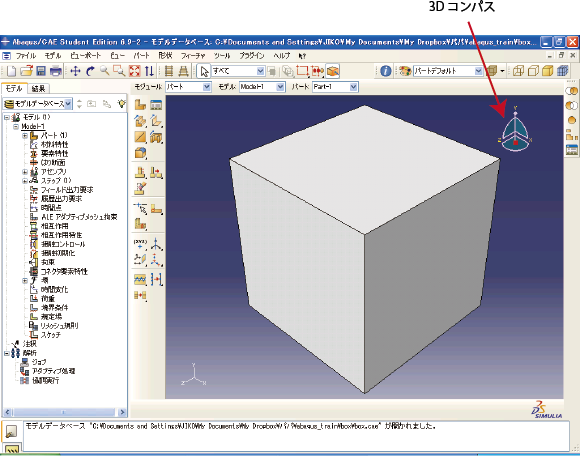Select the フィールド出力要求 tree item
Viewport: 580px width, 456px height.
pos(67,190)
